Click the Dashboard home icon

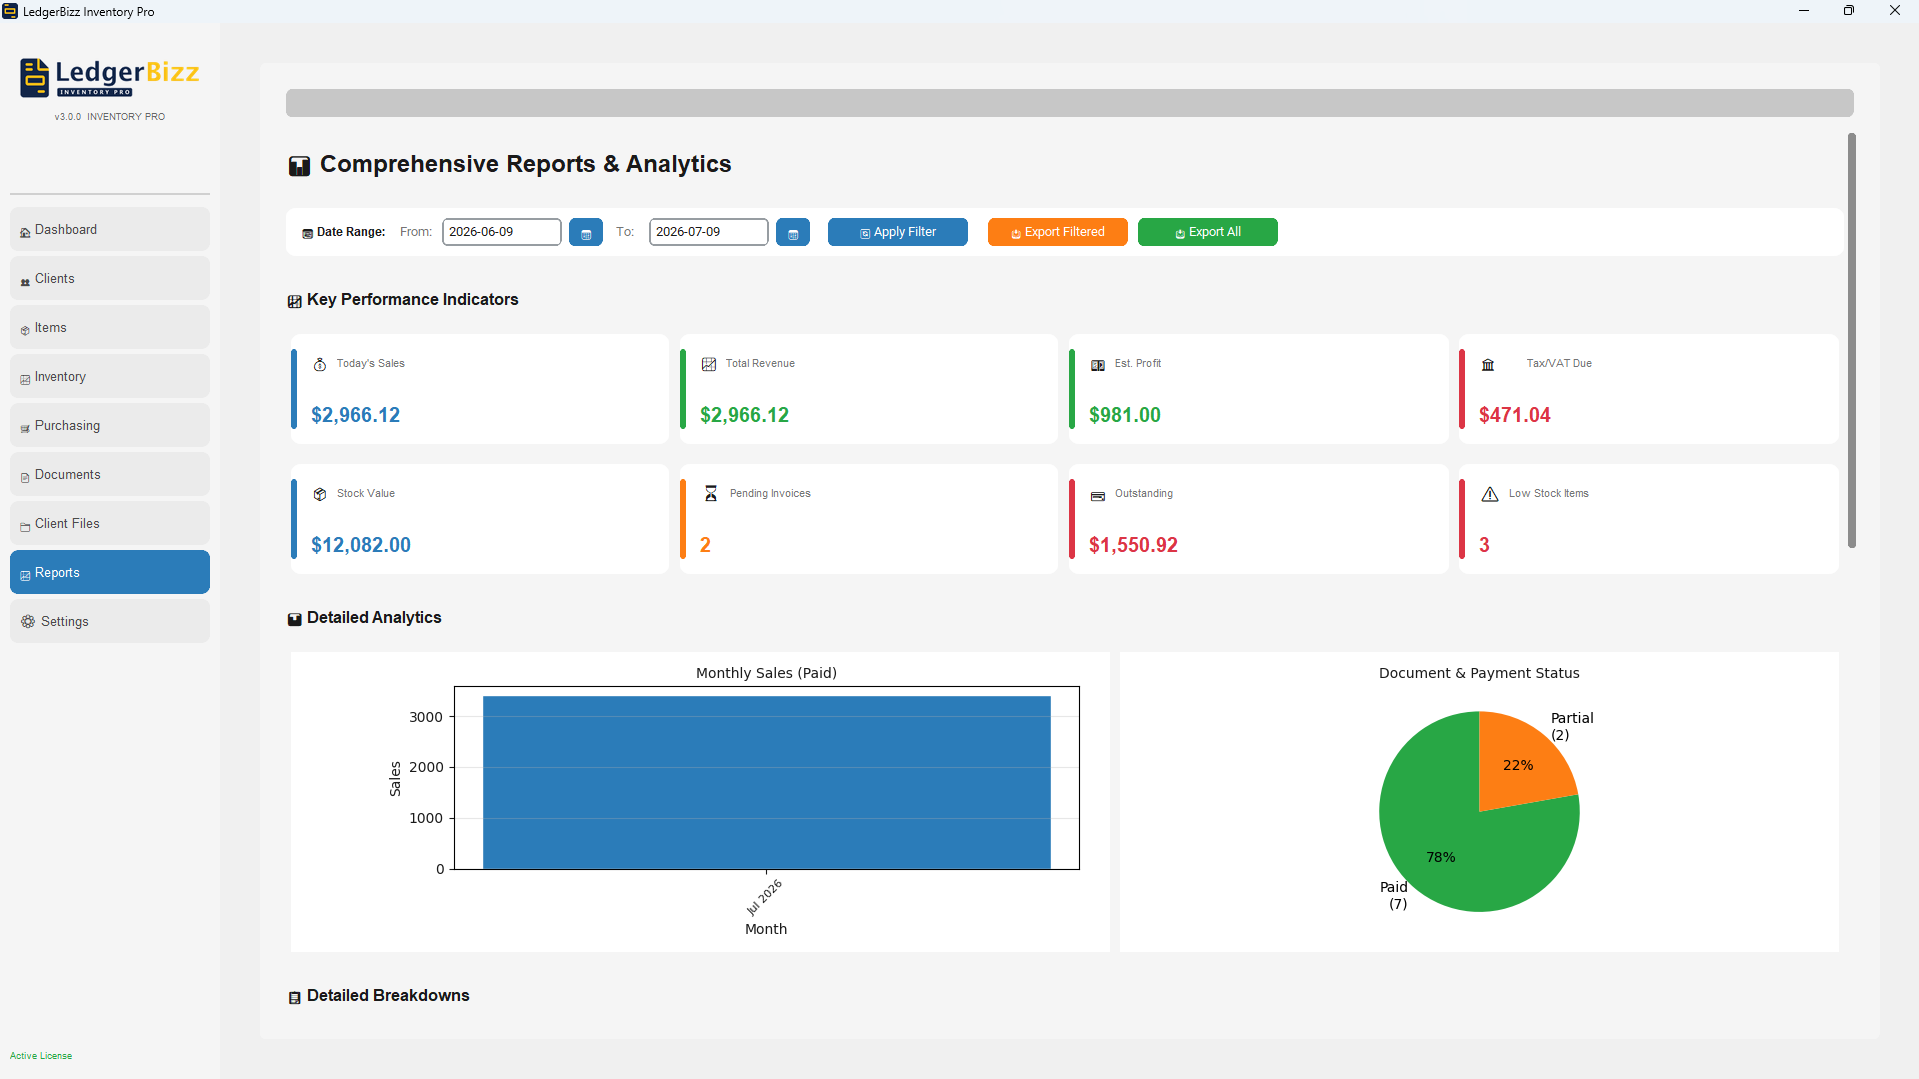[25, 233]
